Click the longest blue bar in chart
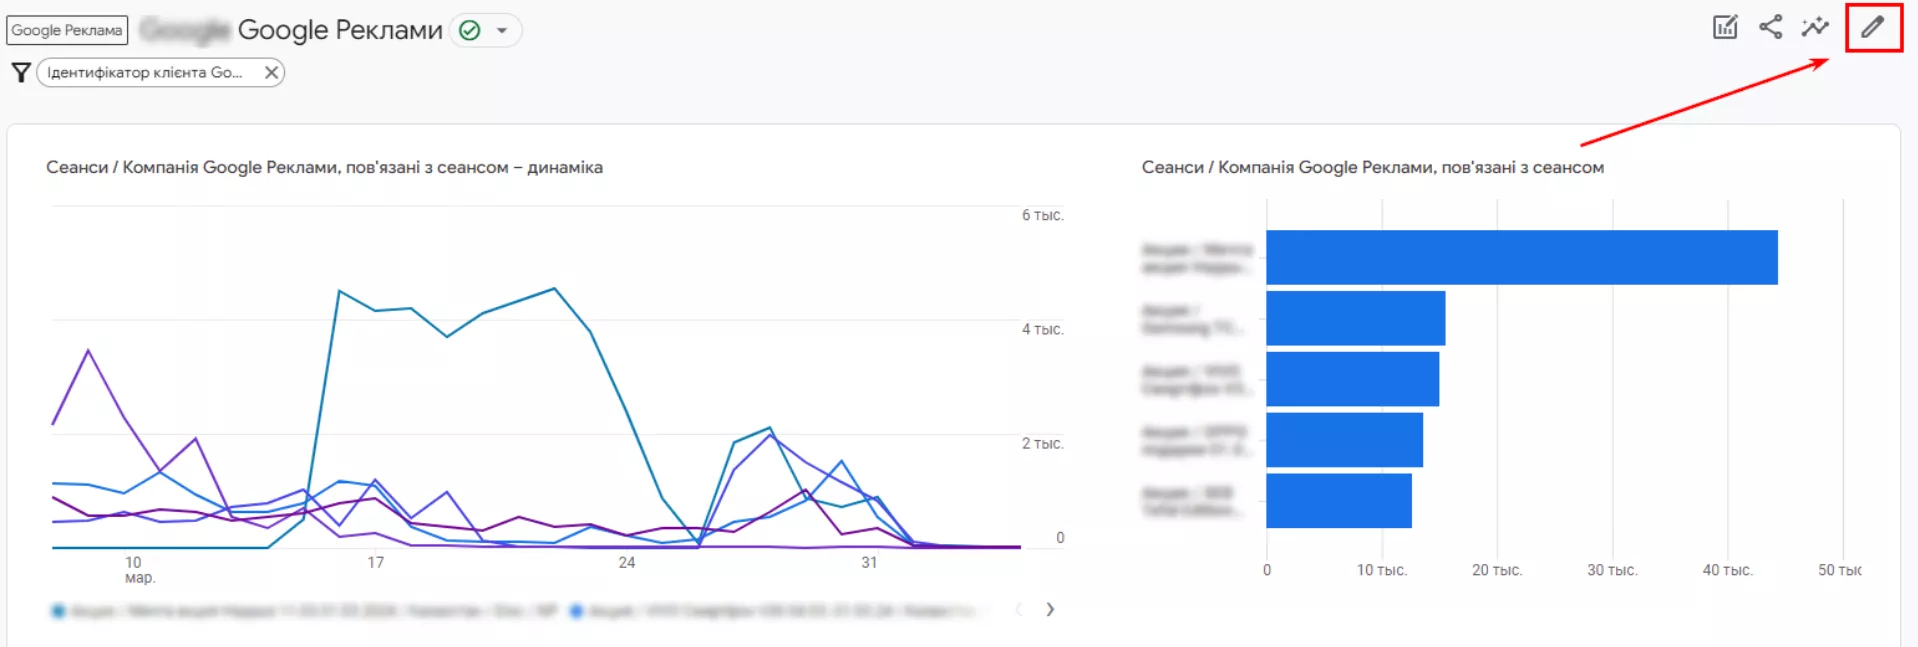This screenshot has width=1918, height=647. click(1522, 257)
